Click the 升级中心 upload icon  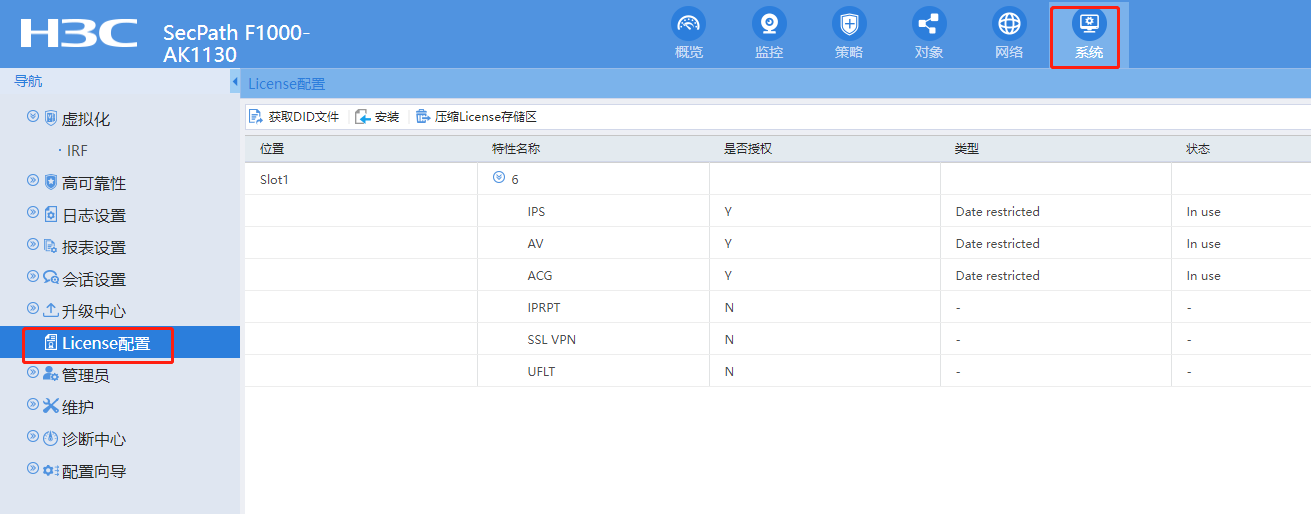[x=51, y=310]
